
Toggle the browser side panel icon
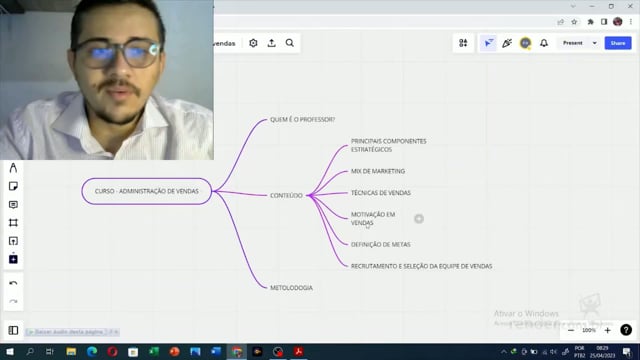(604, 22)
